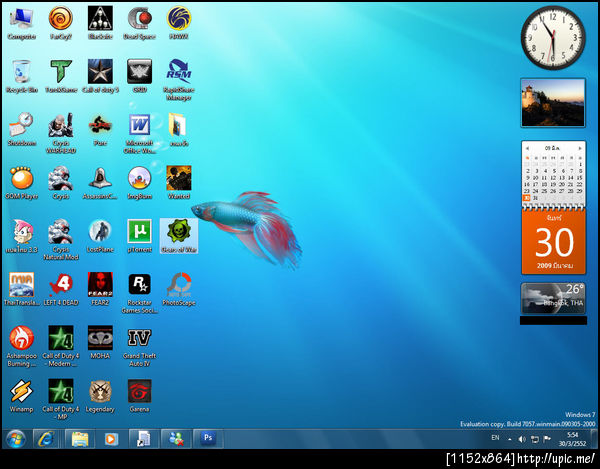Open the Recycle Bin

21,76
